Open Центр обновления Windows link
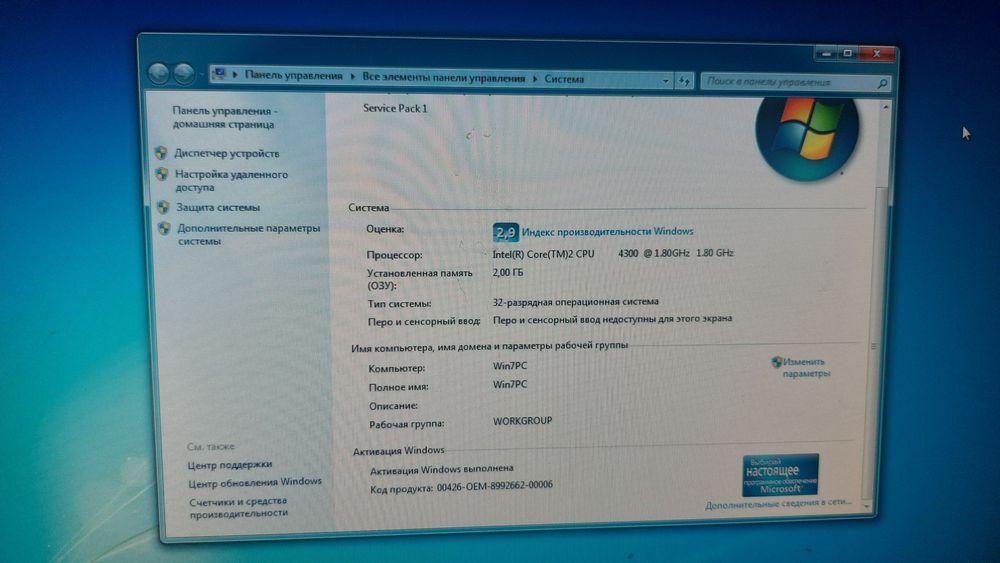The width and height of the screenshot is (1000, 563). [x=254, y=483]
